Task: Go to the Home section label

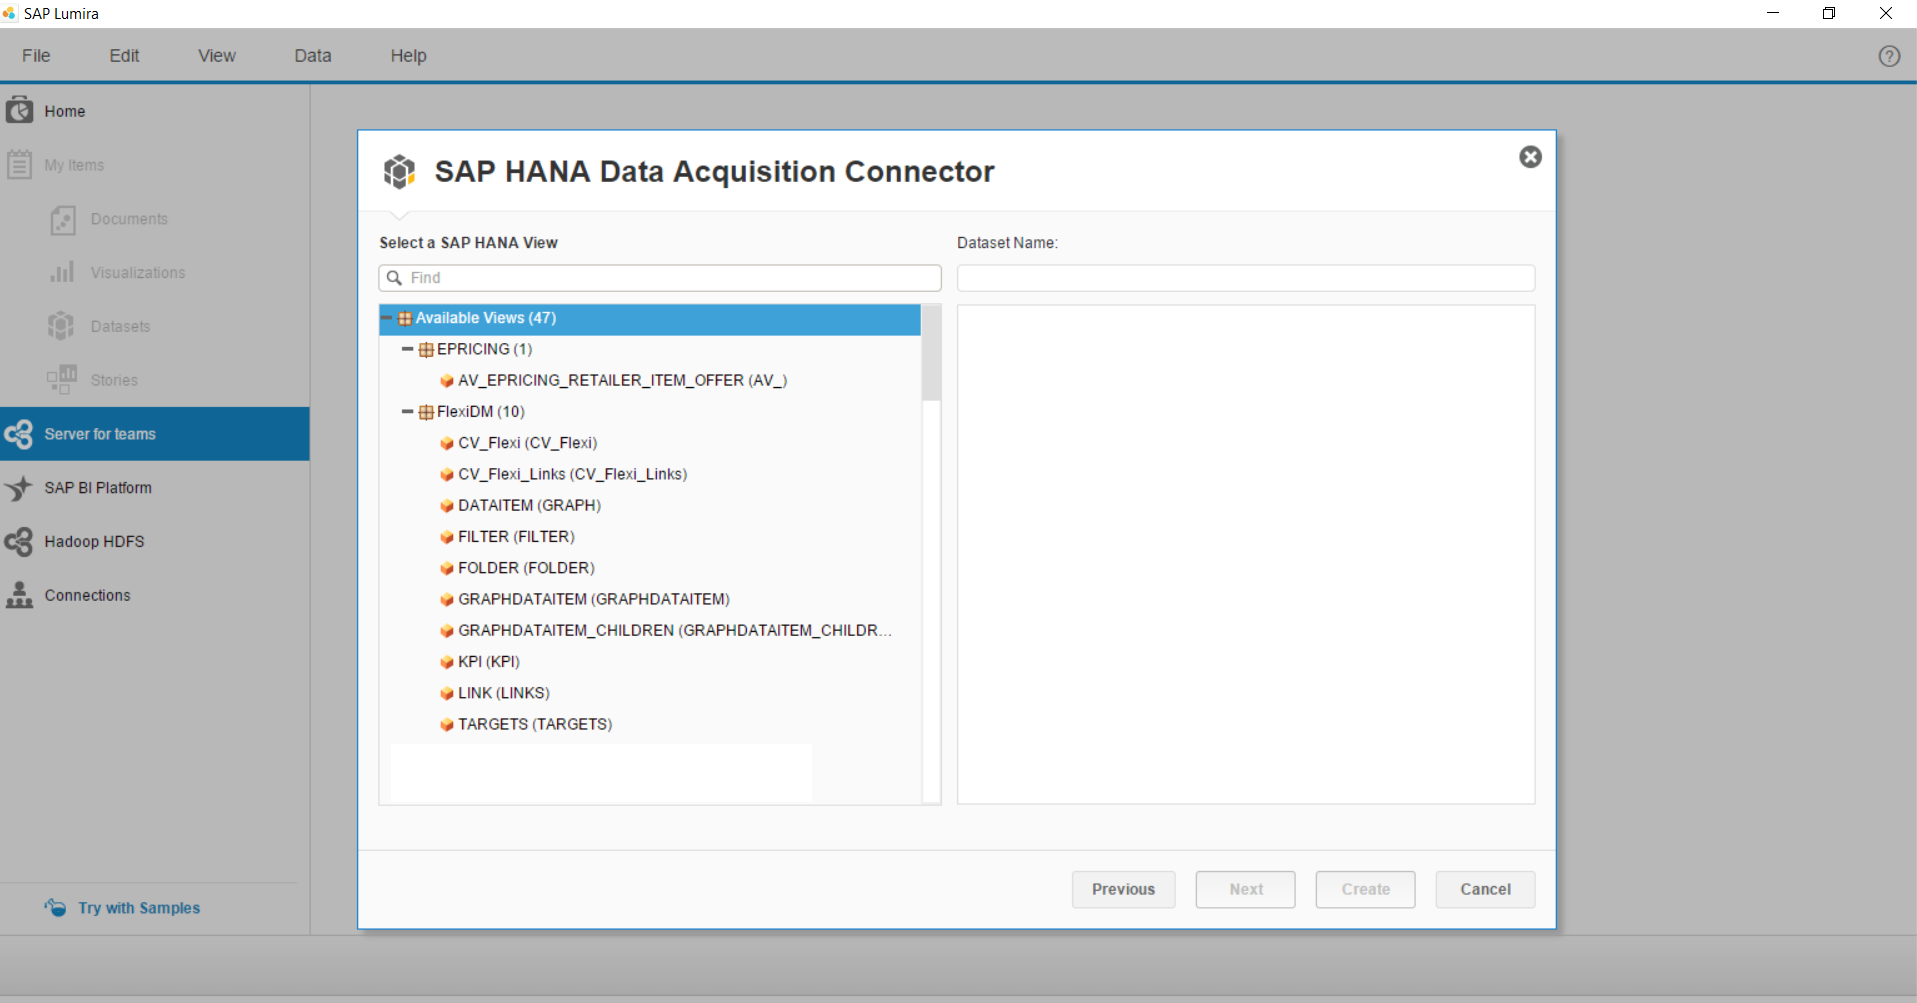Action: click(x=64, y=111)
